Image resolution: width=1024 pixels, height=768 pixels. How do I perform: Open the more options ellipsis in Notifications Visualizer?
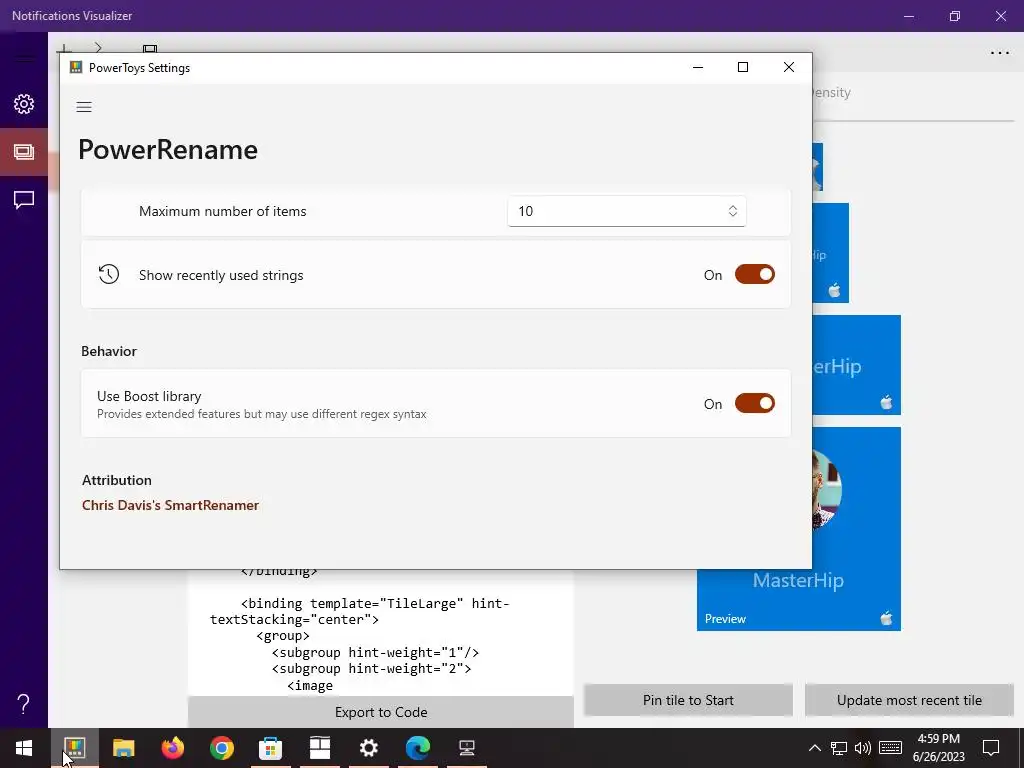pyautogui.click(x=1000, y=53)
